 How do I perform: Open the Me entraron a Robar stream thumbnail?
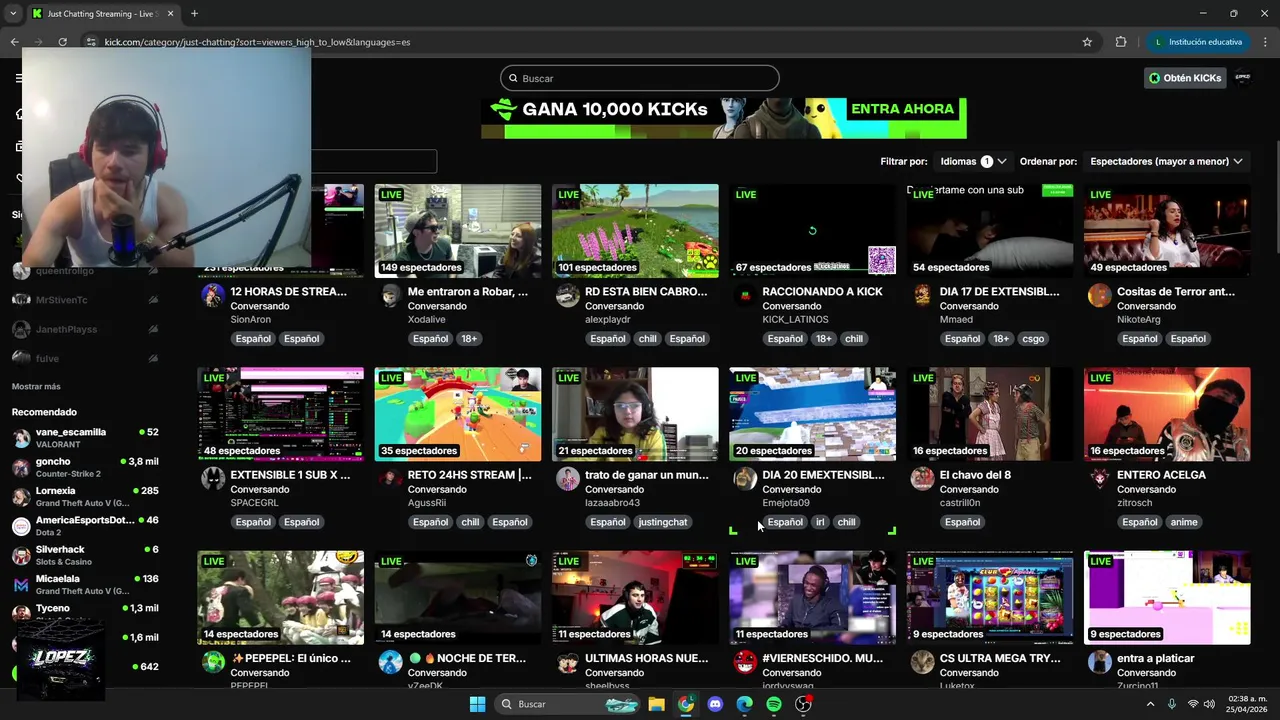click(x=458, y=231)
